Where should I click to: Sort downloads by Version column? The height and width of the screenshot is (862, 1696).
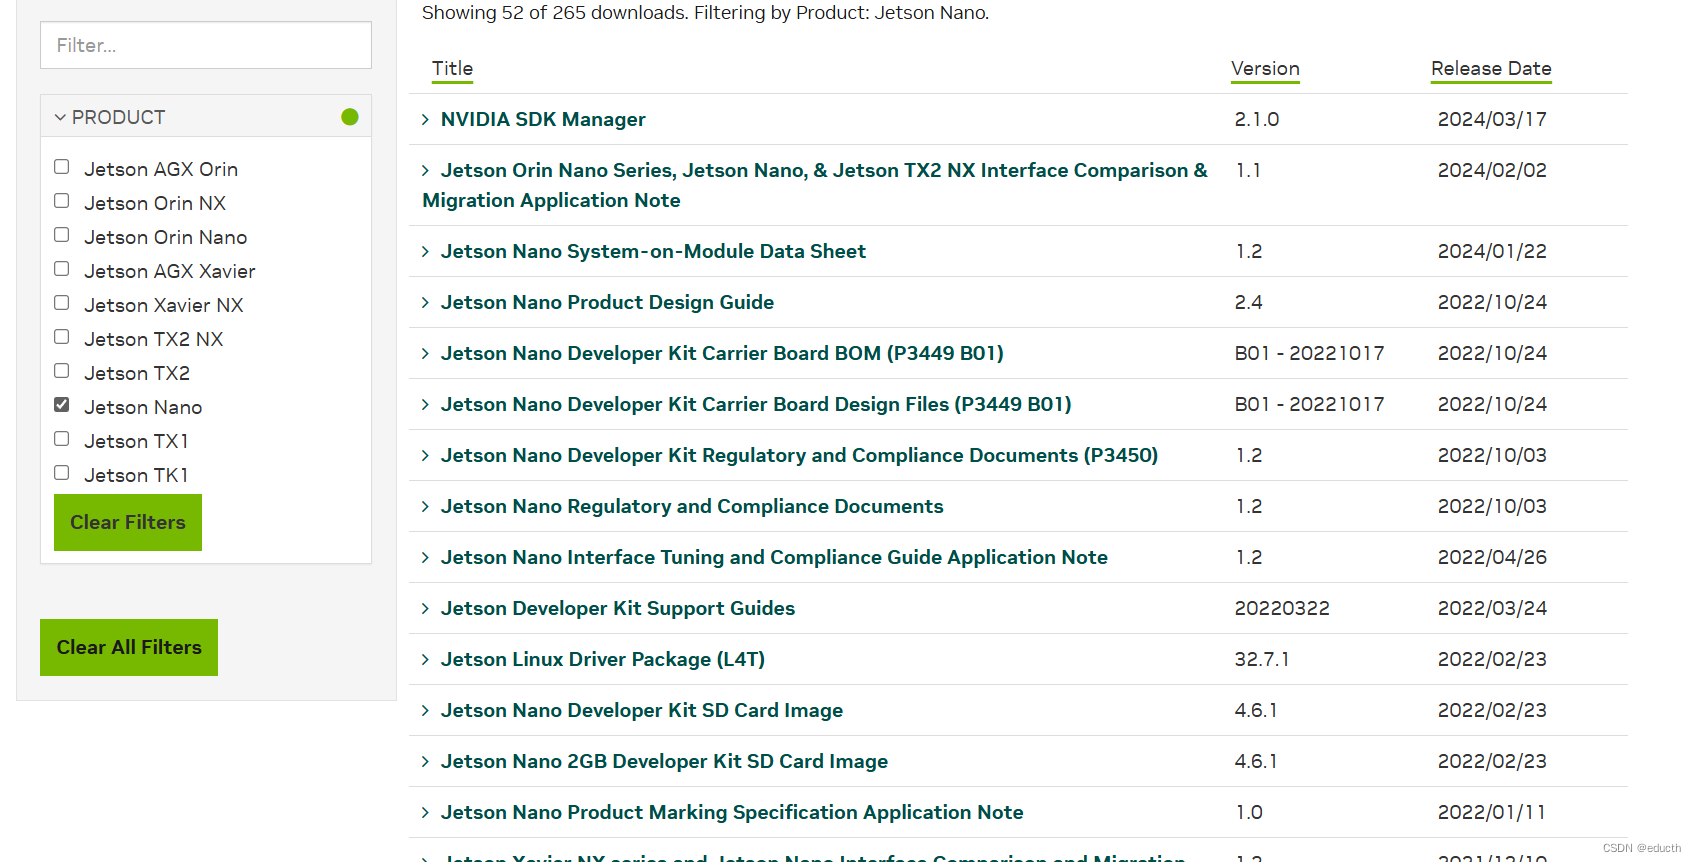click(1265, 69)
